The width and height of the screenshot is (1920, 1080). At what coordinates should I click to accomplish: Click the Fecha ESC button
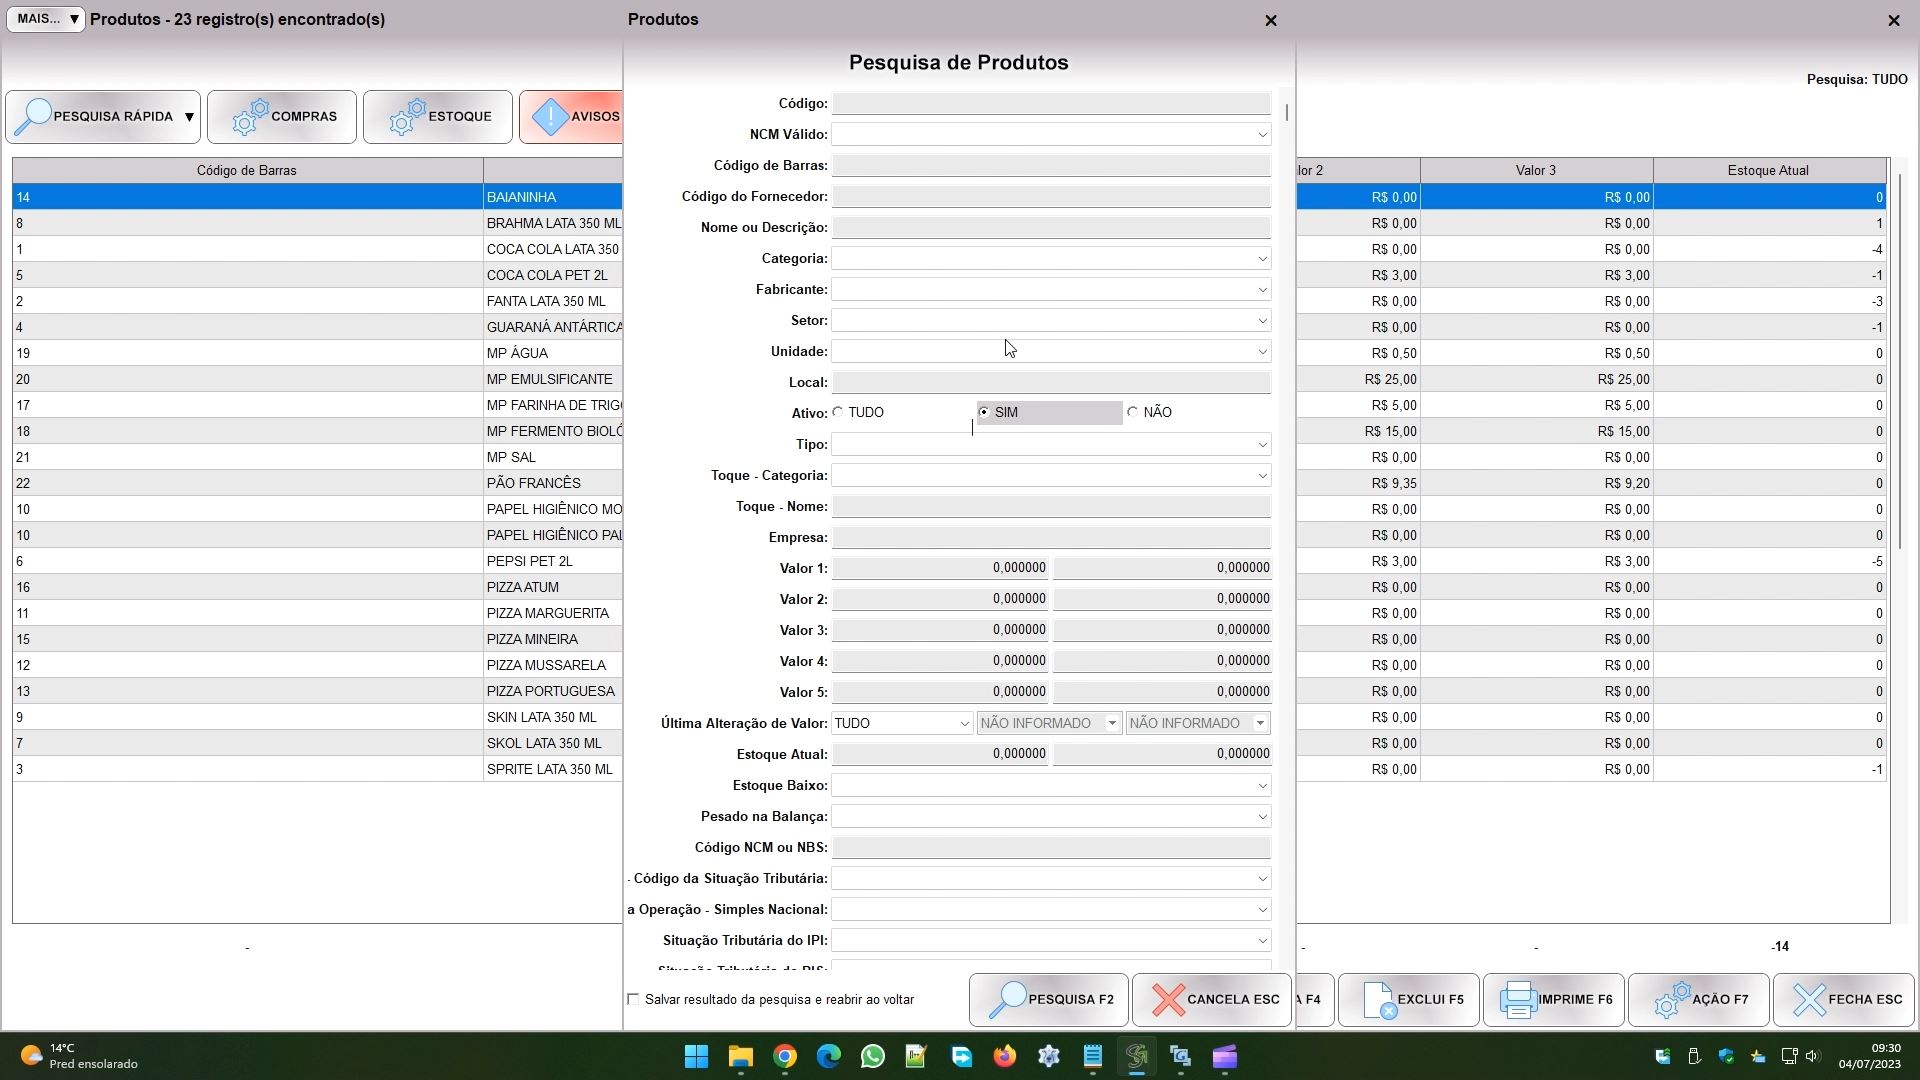click(x=1844, y=1000)
